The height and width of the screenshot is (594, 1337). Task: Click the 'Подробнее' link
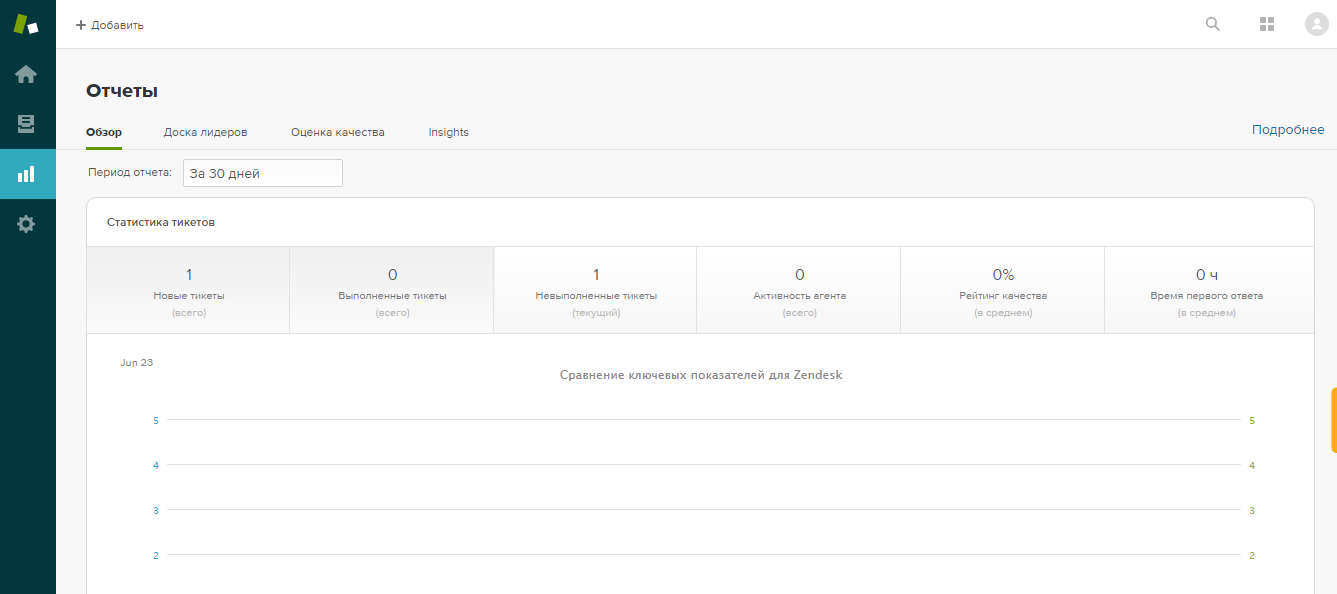pos(1288,129)
